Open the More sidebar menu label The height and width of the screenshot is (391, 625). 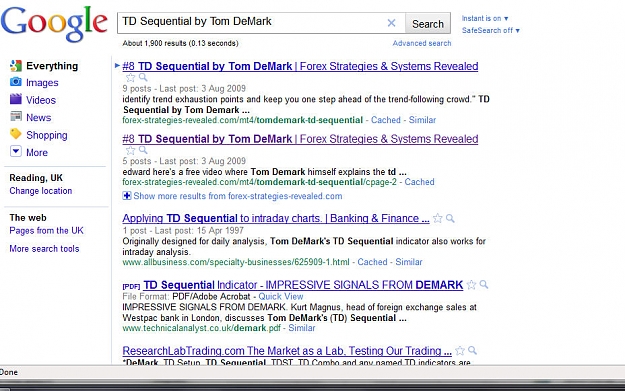(x=37, y=153)
